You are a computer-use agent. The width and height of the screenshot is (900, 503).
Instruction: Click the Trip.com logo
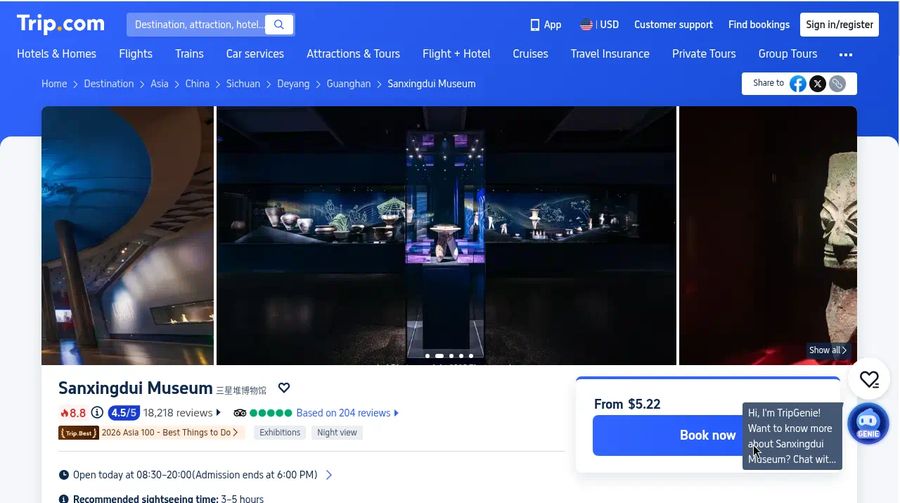61,24
